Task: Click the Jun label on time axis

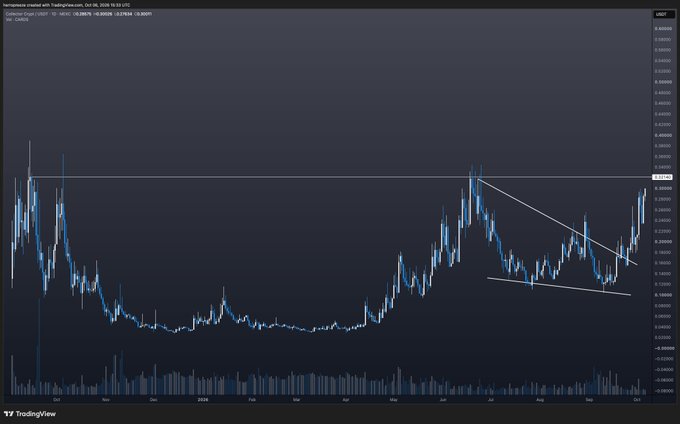Action: coord(443,399)
